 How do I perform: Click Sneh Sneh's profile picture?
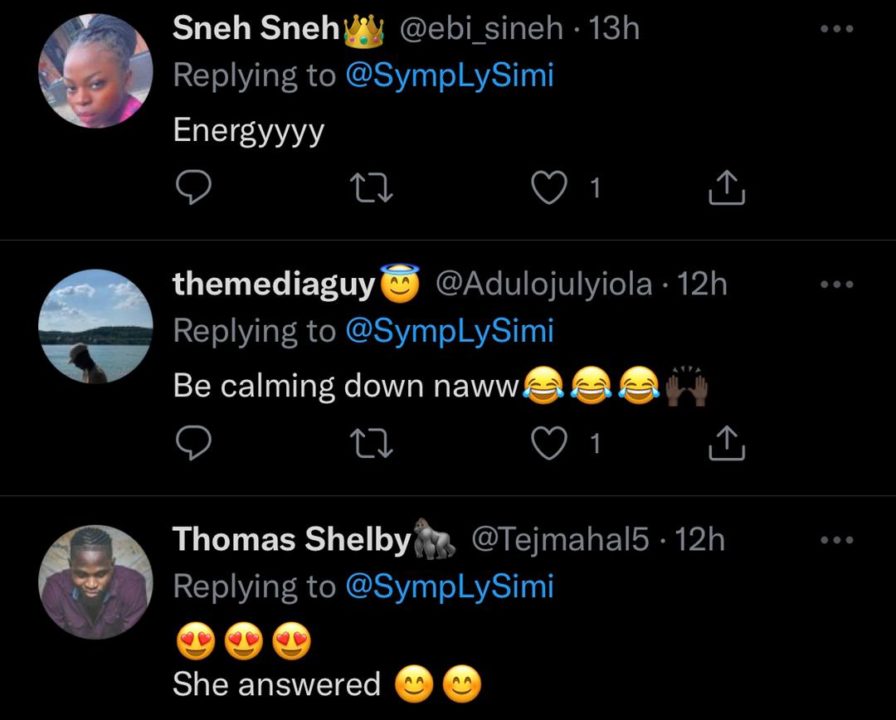pos(96,70)
